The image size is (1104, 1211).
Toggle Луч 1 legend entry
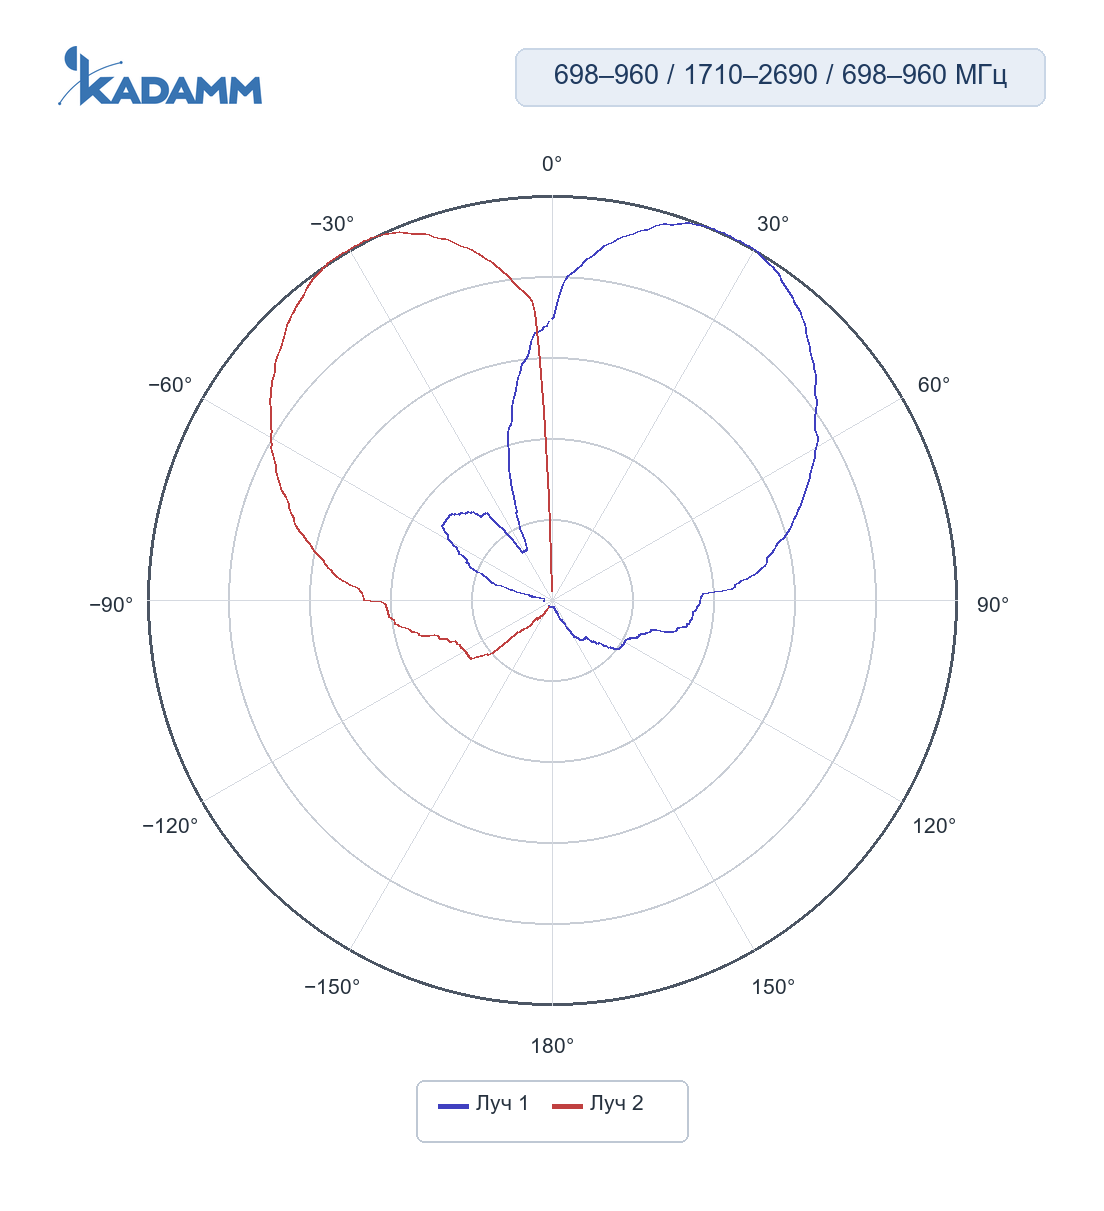[x=483, y=1104]
